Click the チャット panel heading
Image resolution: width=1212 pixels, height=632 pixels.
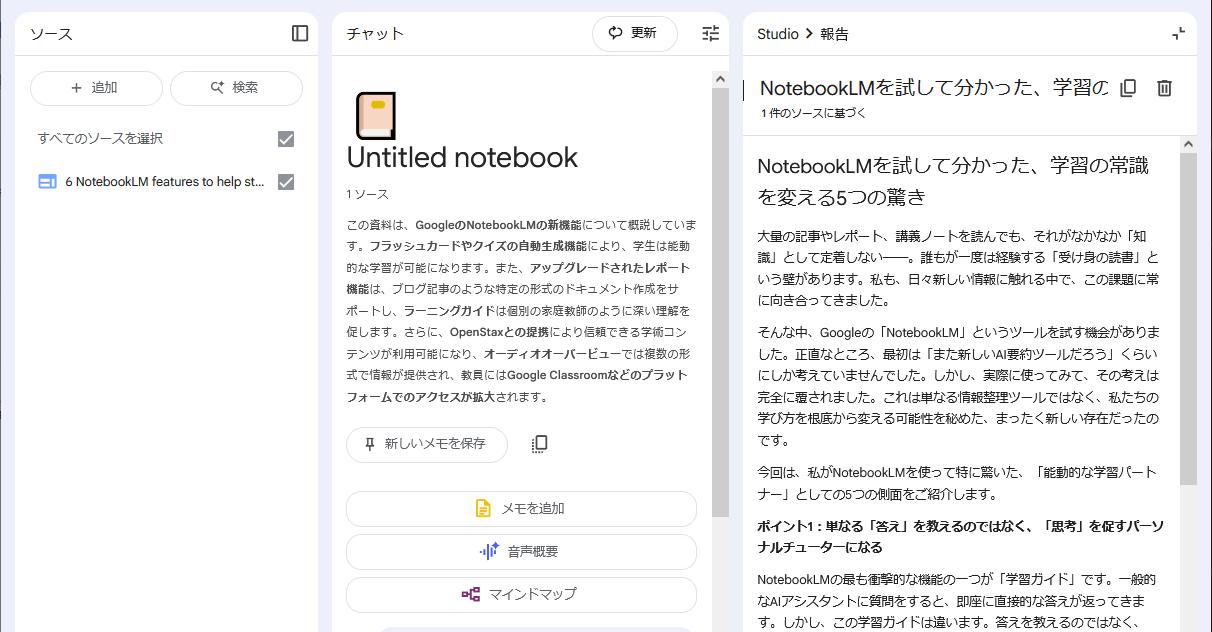(375, 34)
